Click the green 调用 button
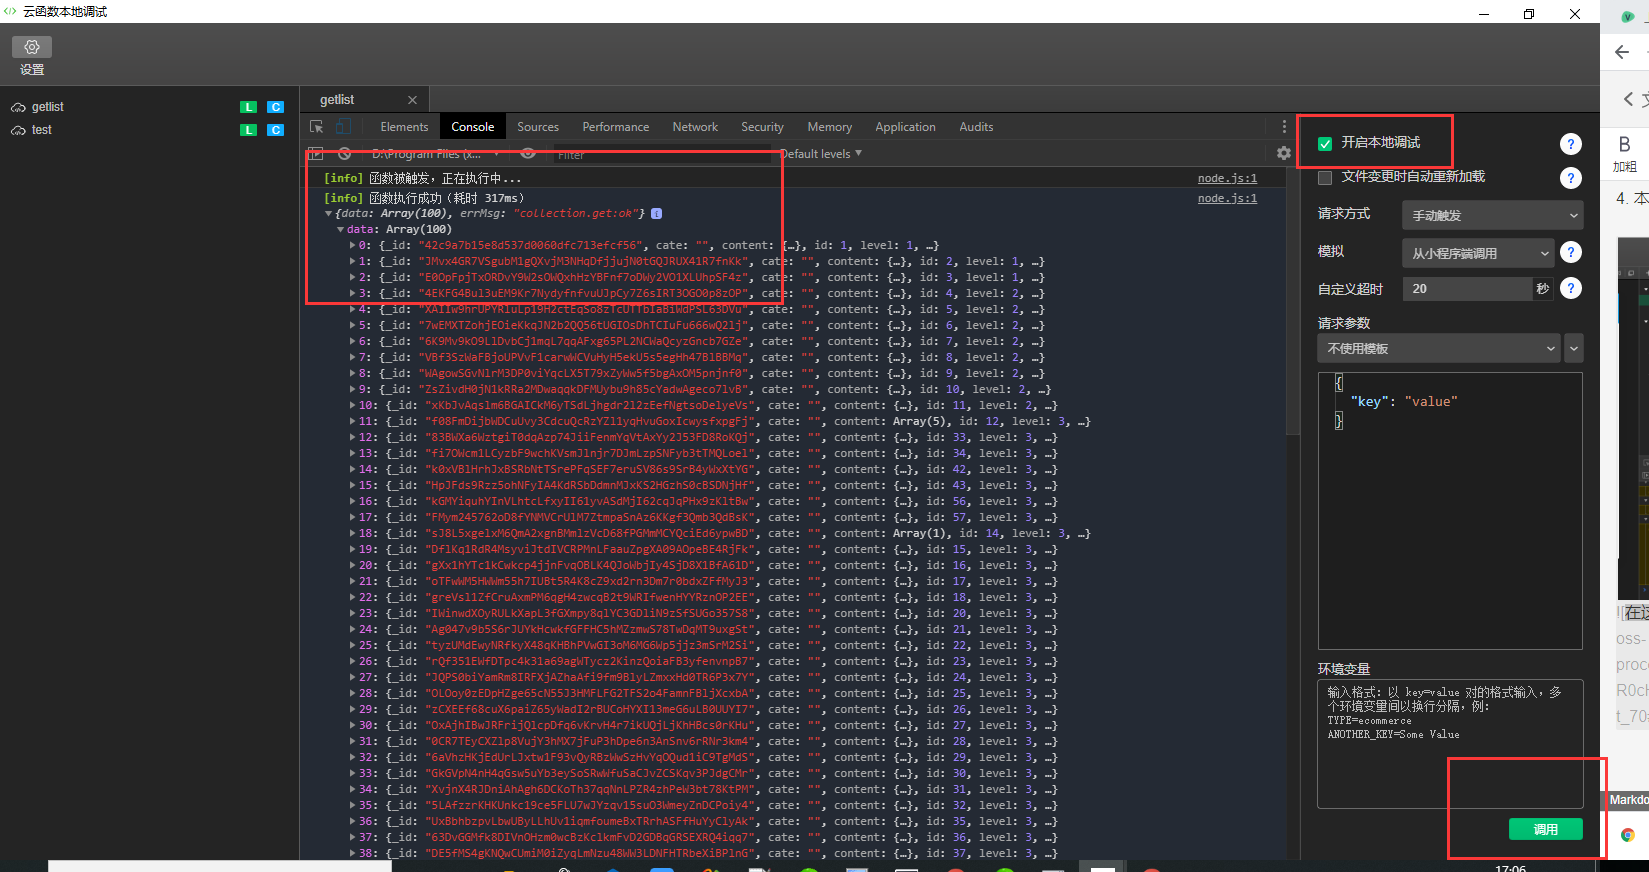1649x872 pixels. 1545,829
